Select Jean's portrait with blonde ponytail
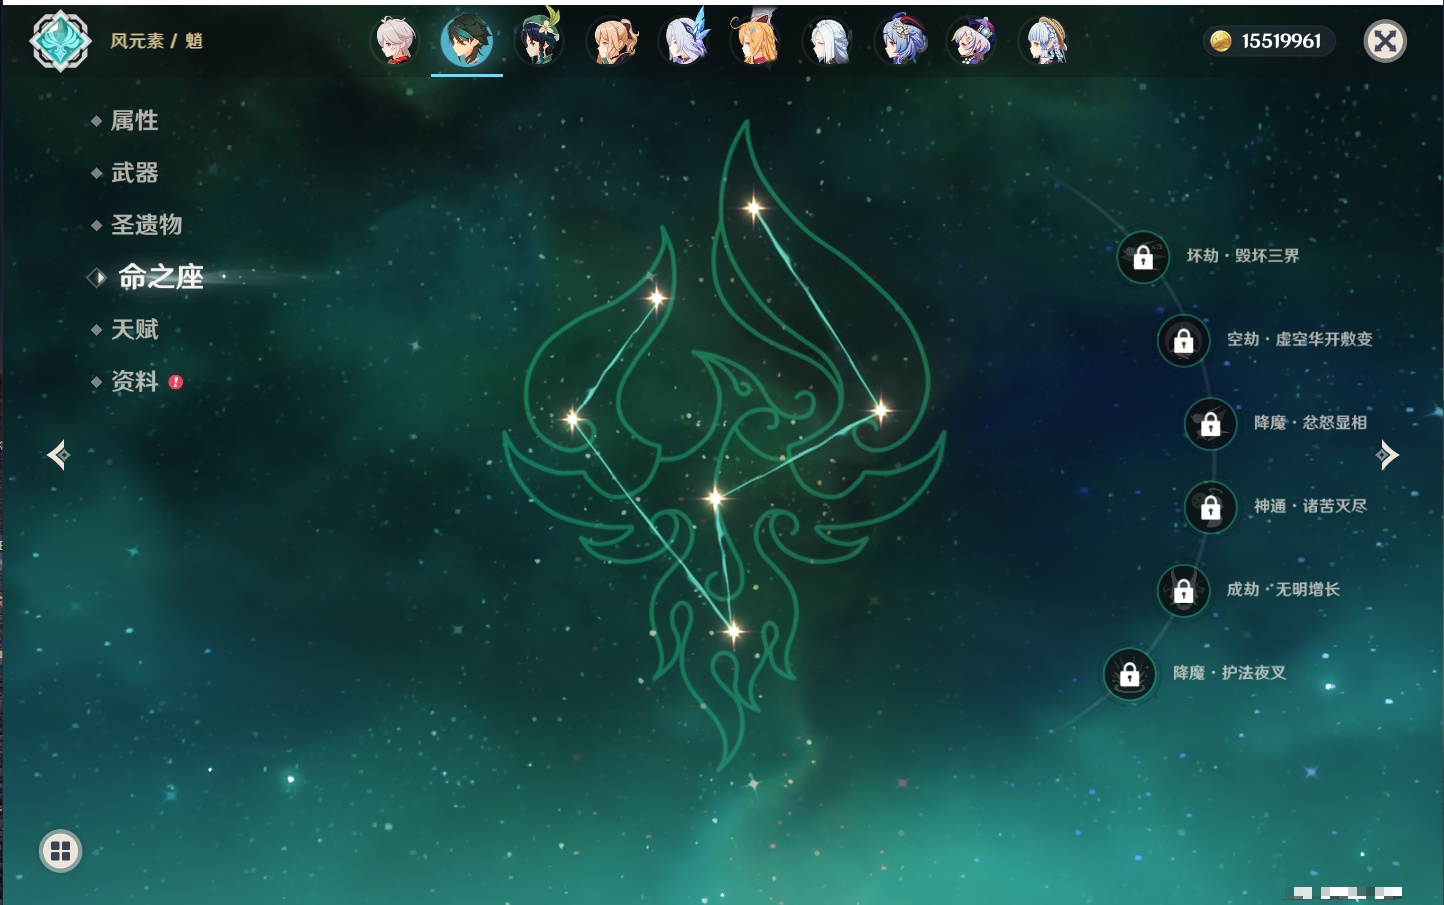Viewport: 1444px width, 905px height. [613, 41]
